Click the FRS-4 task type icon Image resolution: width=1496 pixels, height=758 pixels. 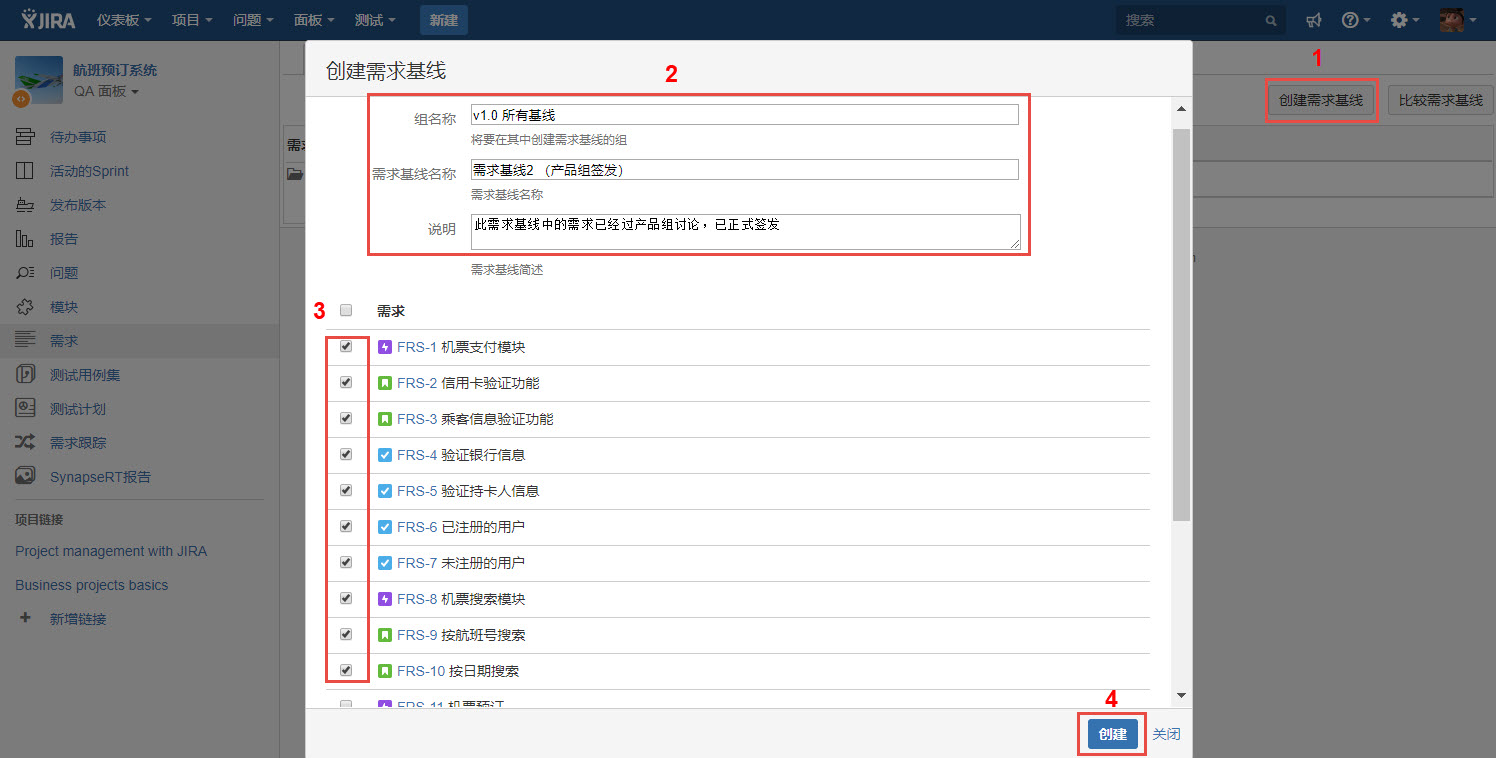point(385,455)
